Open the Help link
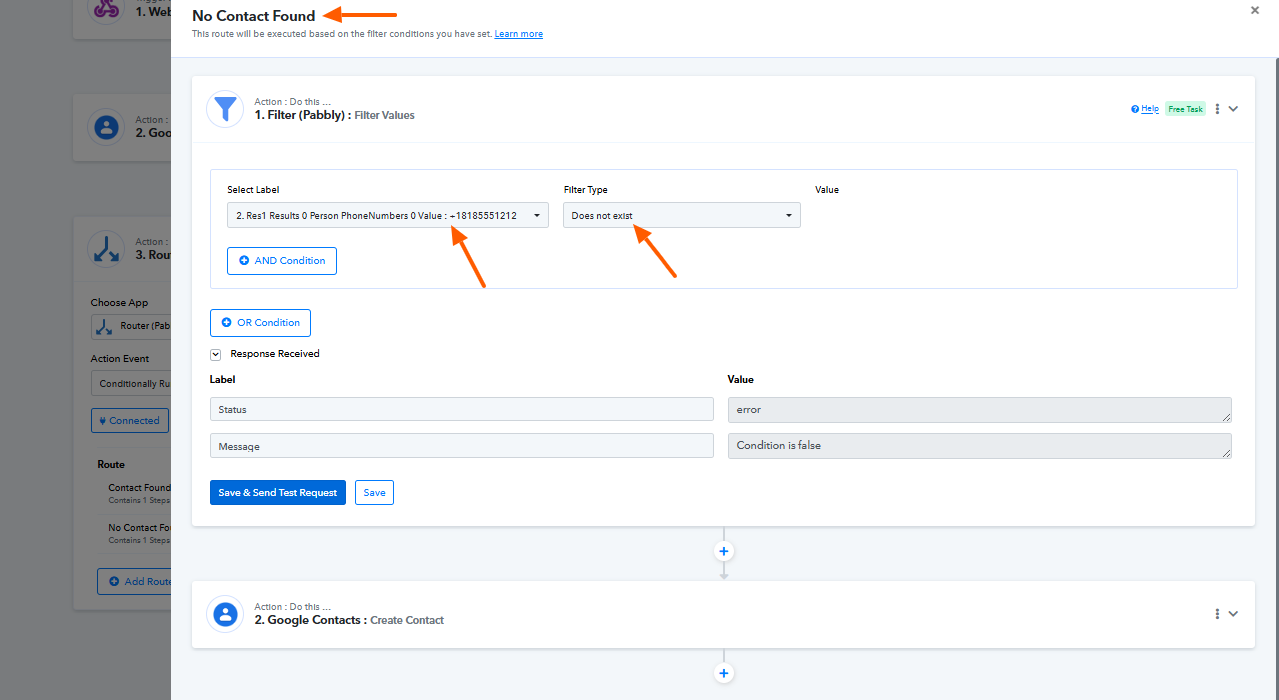 point(1145,109)
